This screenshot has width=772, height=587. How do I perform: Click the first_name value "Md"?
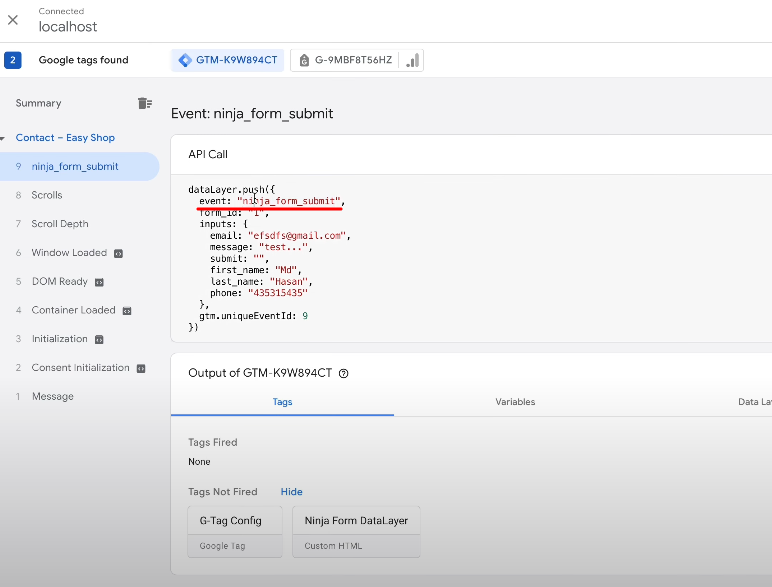pos(286,270)
